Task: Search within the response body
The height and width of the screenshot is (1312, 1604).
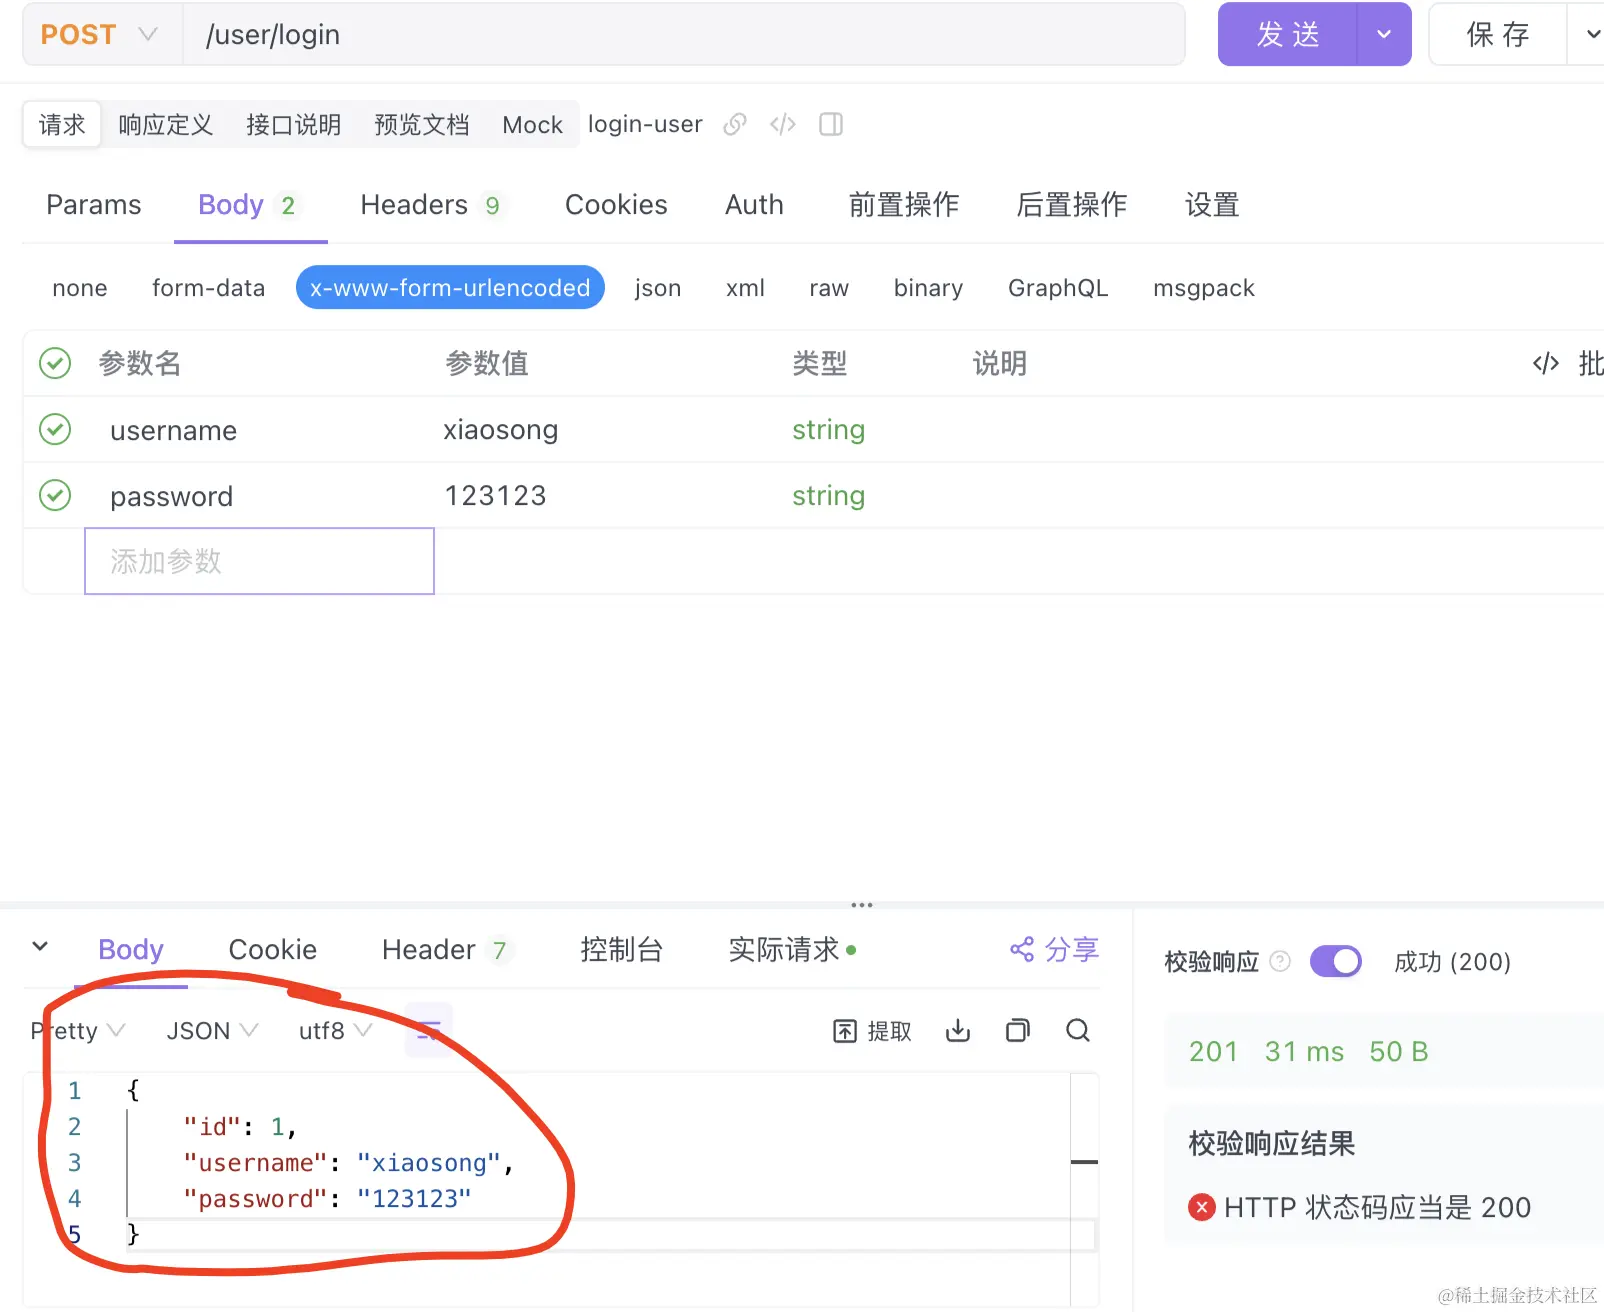Action: (1078, 1031)
